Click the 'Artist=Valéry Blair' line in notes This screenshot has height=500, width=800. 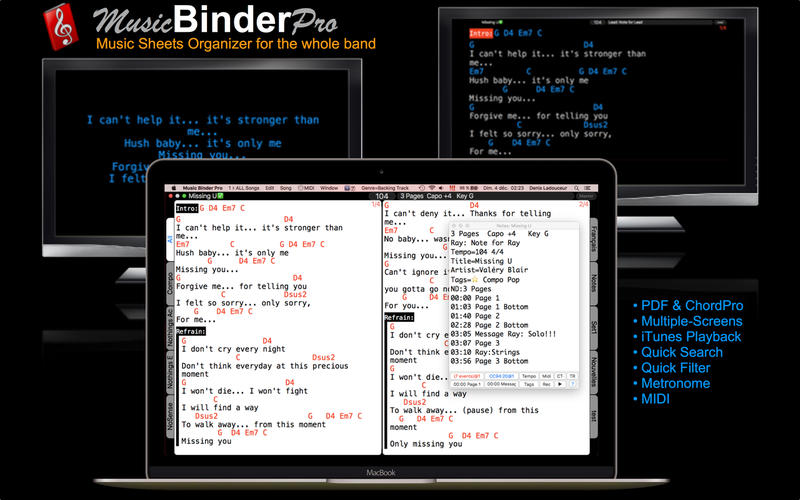pyautogui.click(x=489, y=270)
